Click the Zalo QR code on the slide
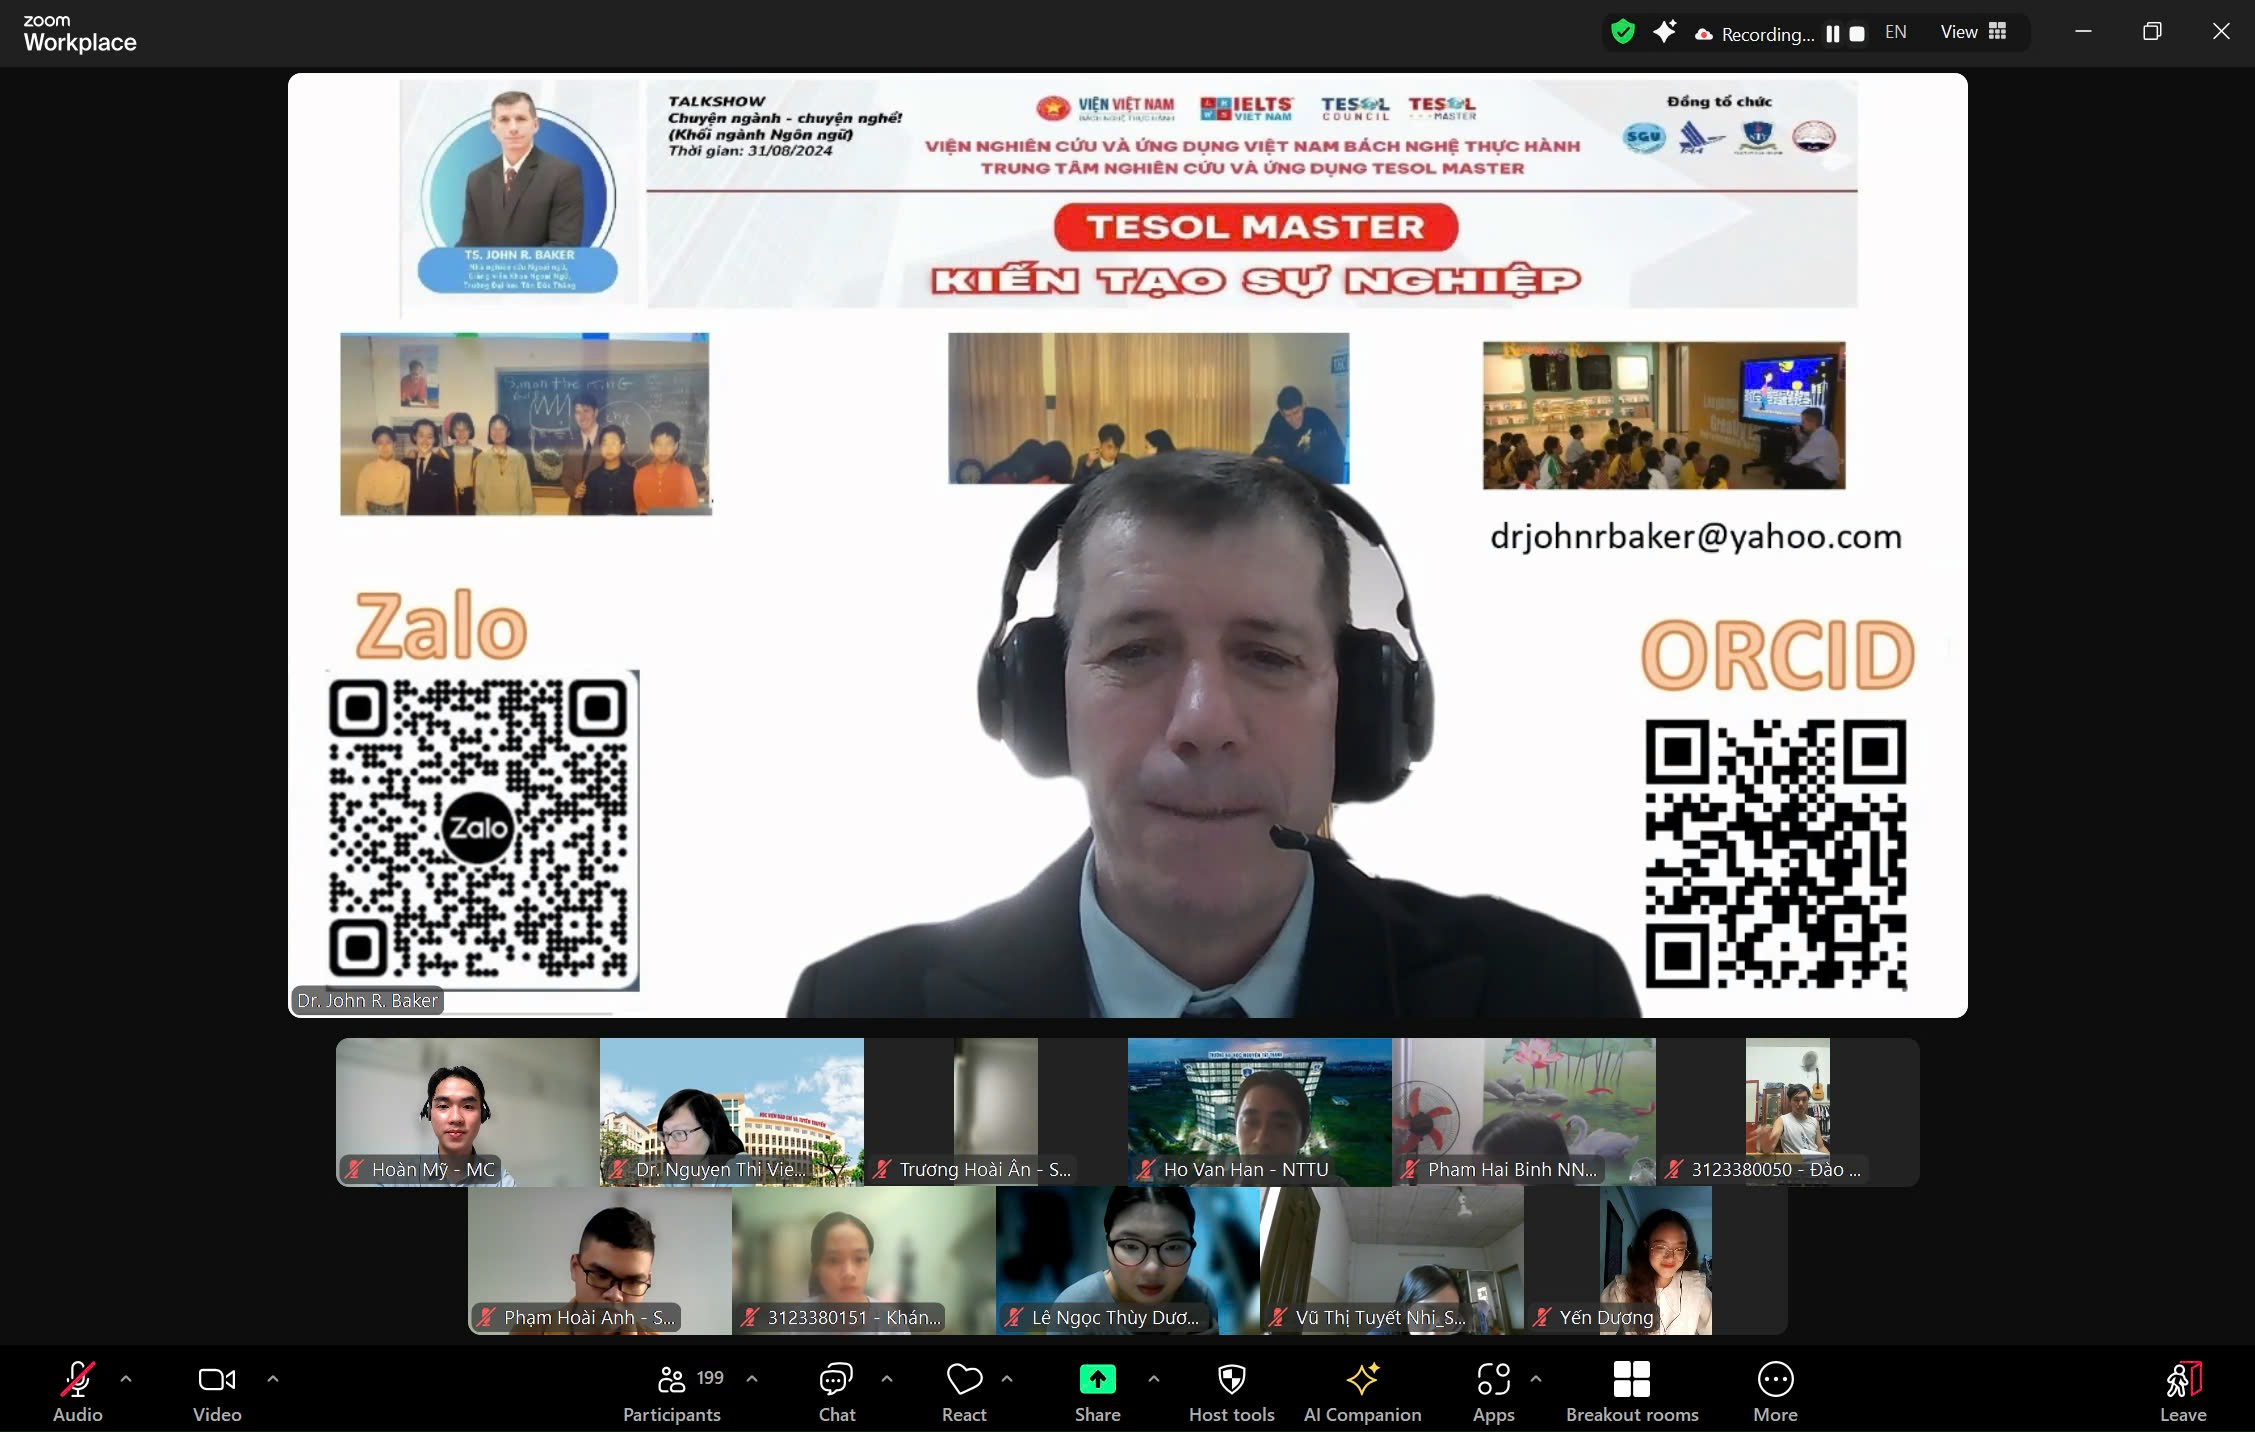This screenshot has width=2255, height=1432. coord(479,829)
